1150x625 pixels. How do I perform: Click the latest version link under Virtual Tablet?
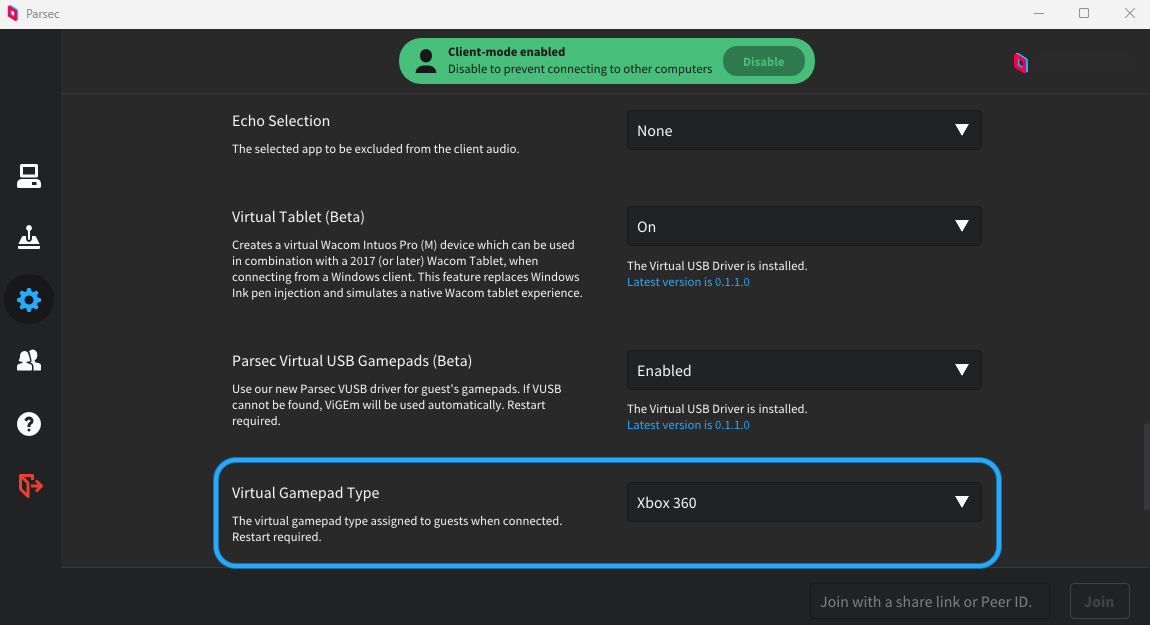pos(688,282)
